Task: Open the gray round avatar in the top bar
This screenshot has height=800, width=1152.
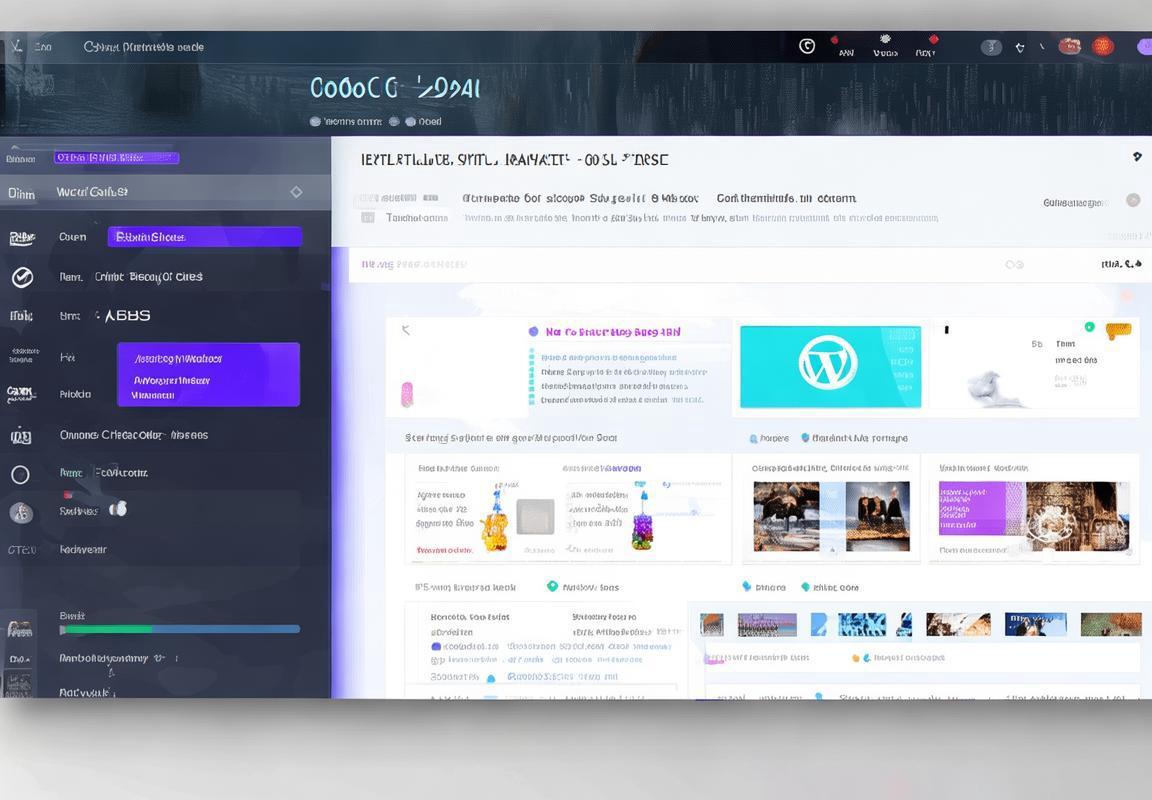Action: click(x=991, y=47)
